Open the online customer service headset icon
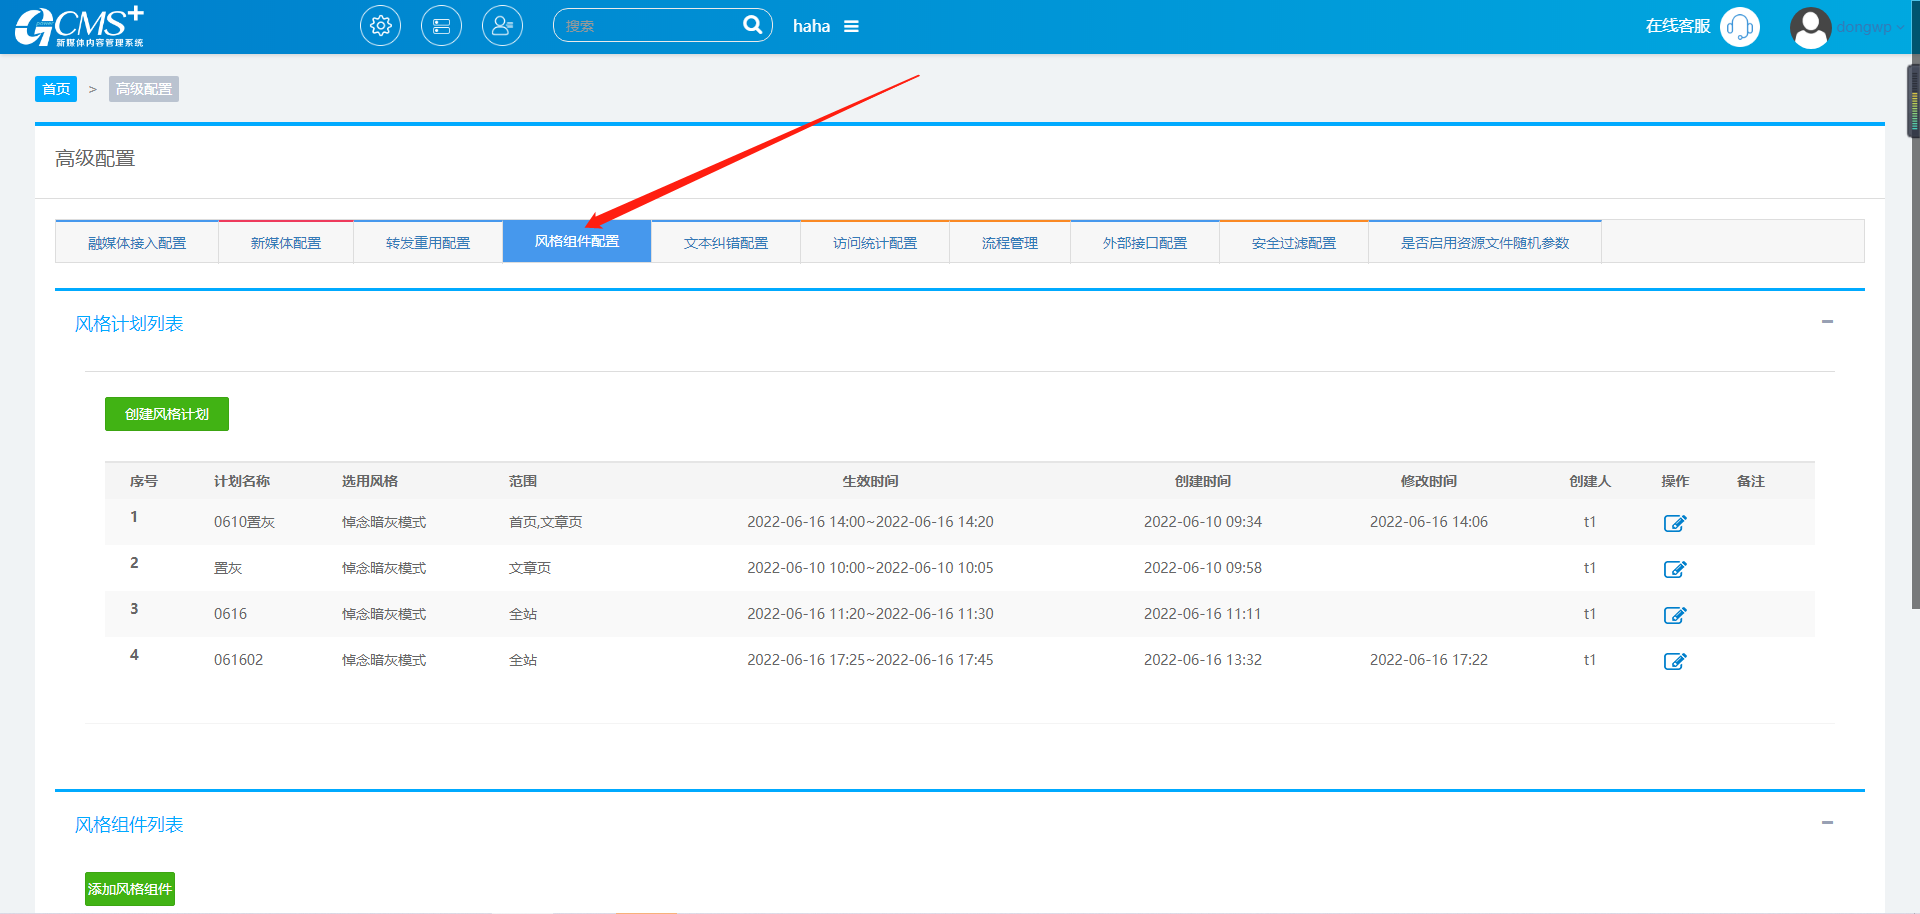The width and height of the screenshot is (1920, 914). point(1739,27)
